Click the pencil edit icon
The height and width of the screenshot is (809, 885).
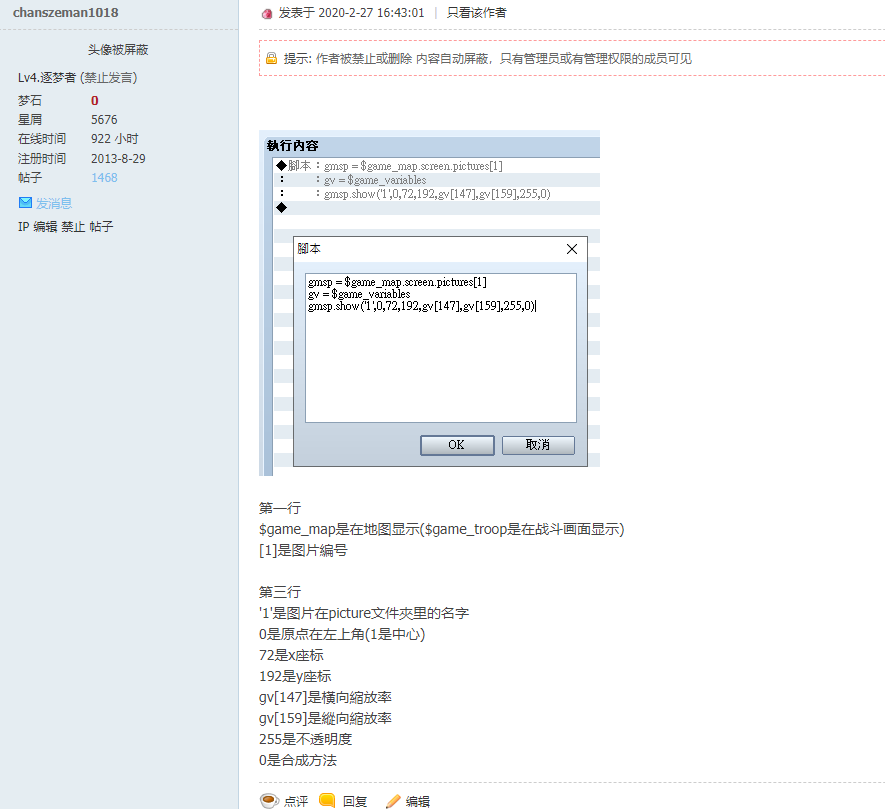pos(393,801)
